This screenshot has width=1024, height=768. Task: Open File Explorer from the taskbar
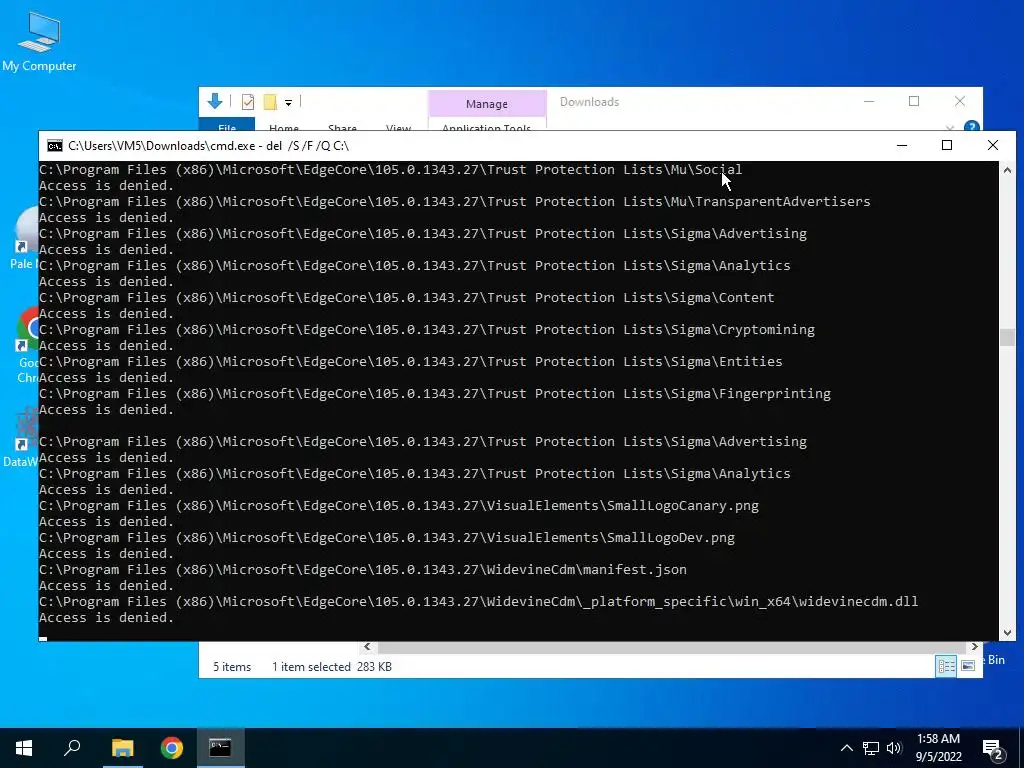pyautogui.click(x=122, y=748)
